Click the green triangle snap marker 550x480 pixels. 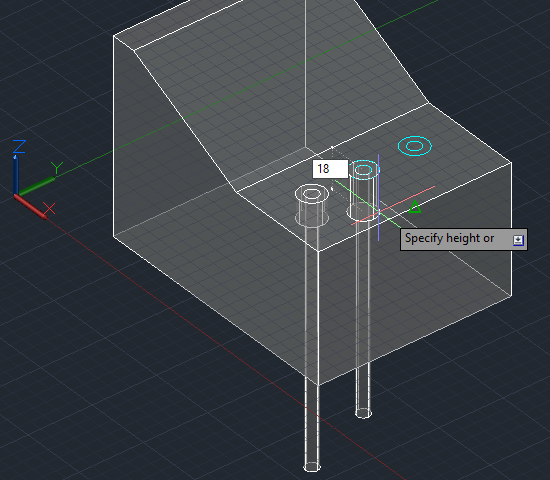point(415,207)
